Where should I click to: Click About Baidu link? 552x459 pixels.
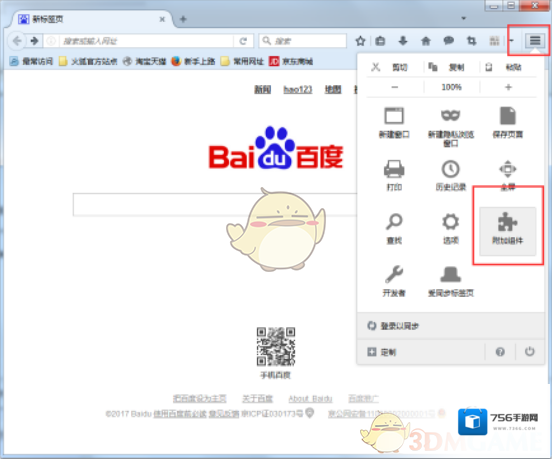pyautogui.click(x=310, y=398)
